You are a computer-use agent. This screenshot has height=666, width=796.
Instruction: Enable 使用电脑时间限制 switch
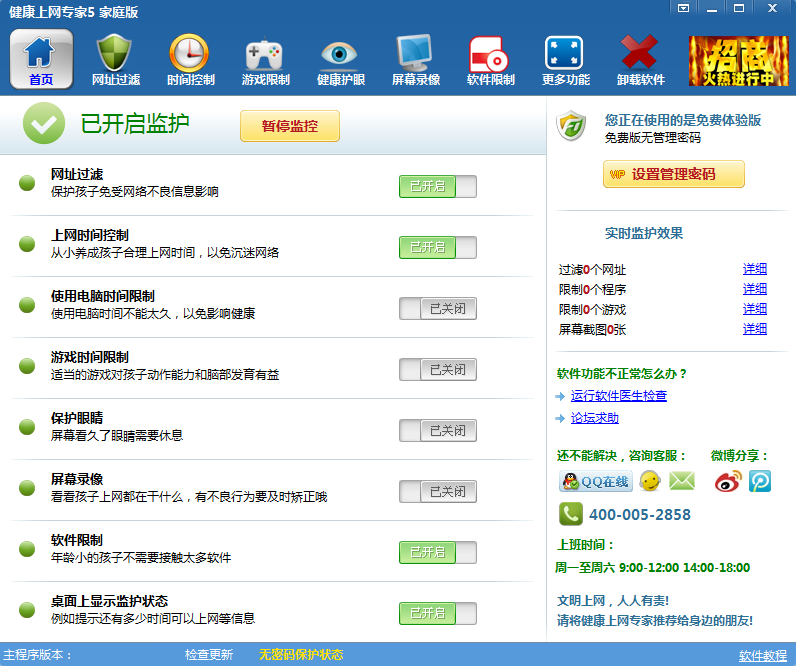(438, 309)
